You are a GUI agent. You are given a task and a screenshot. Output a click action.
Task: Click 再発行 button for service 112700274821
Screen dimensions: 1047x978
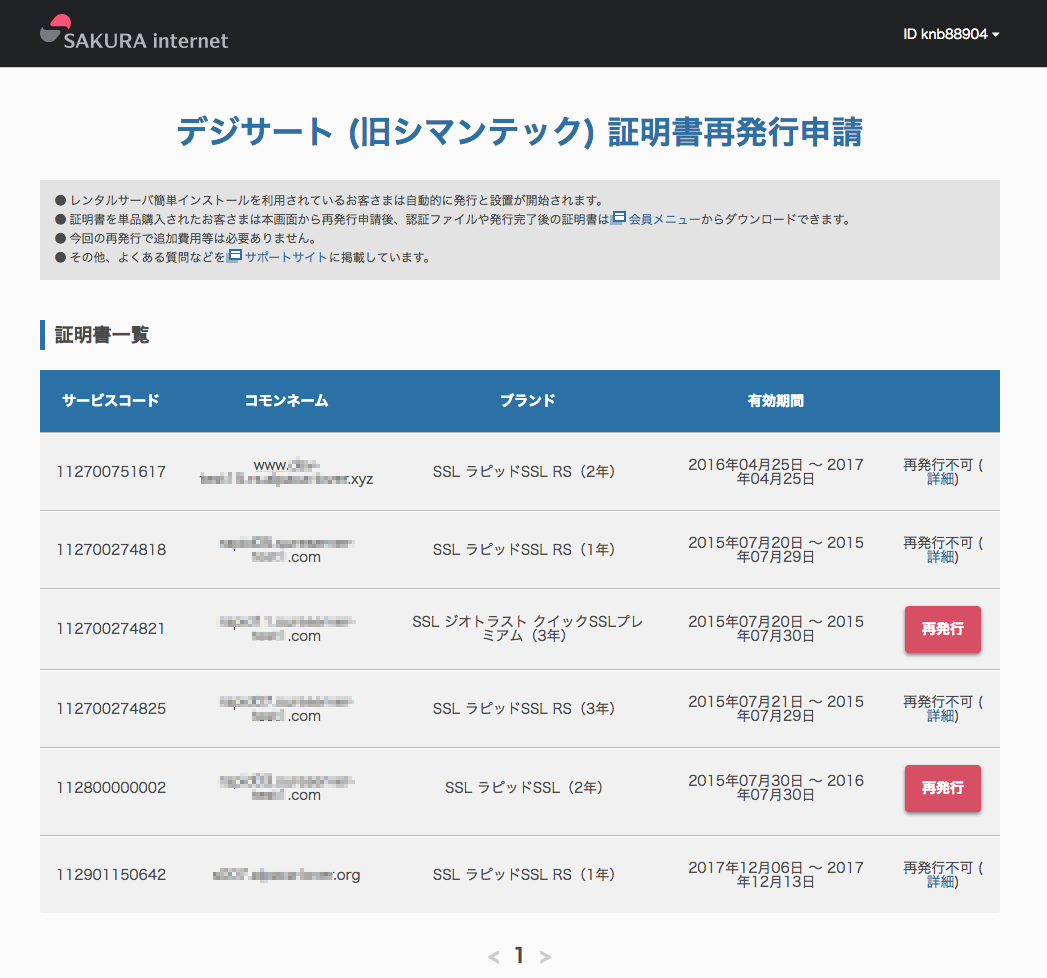pos(942,629)
